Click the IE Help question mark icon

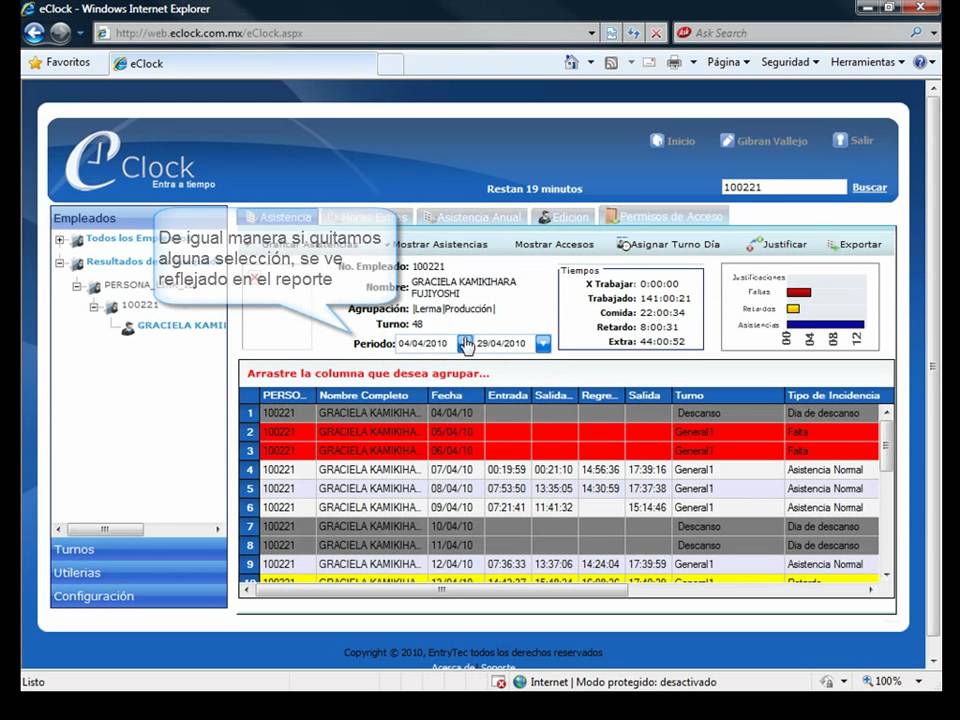pyautogui.click(x=920, y=62)
